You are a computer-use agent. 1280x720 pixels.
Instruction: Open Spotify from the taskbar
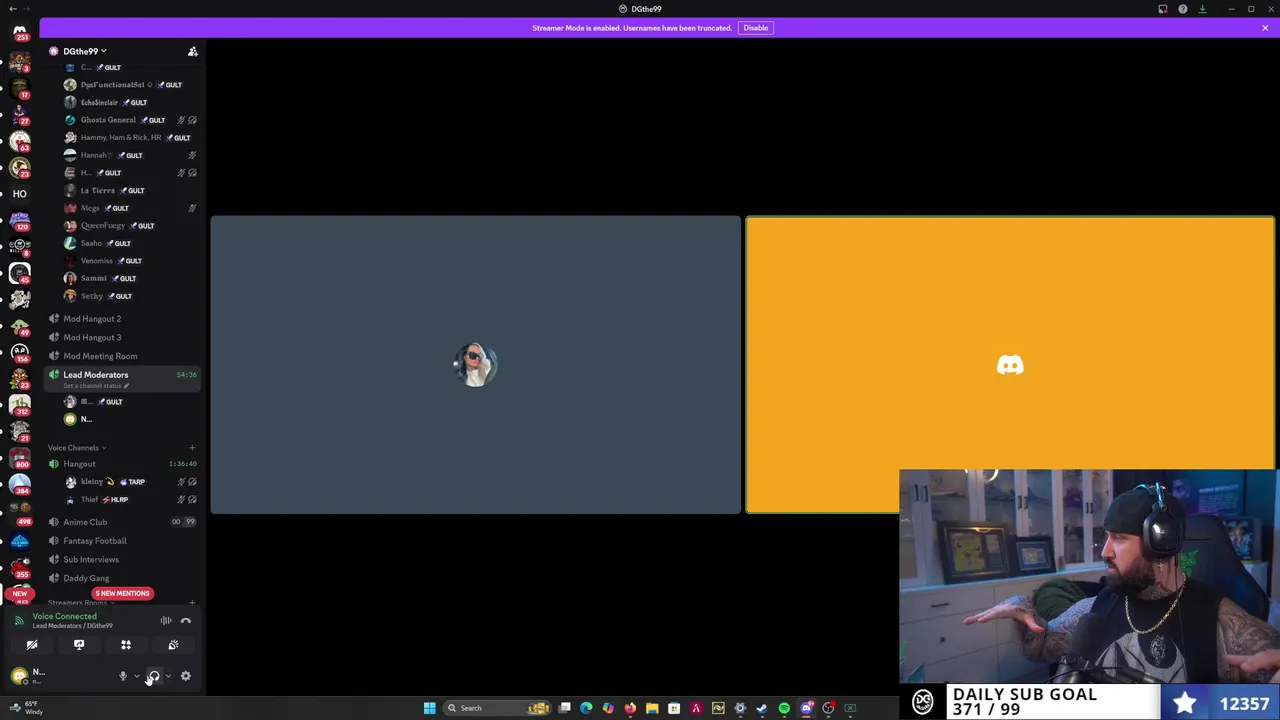point(784,708)
